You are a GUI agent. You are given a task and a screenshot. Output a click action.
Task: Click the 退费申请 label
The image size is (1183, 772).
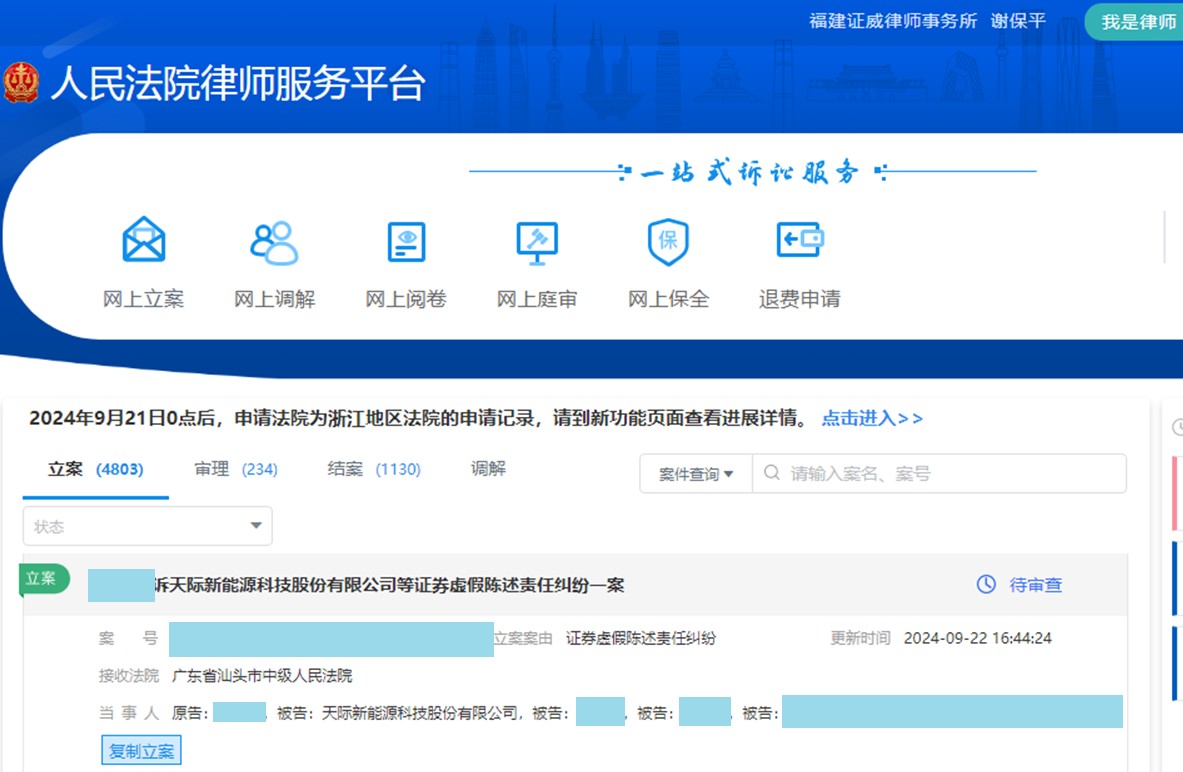tap(800, 300)
